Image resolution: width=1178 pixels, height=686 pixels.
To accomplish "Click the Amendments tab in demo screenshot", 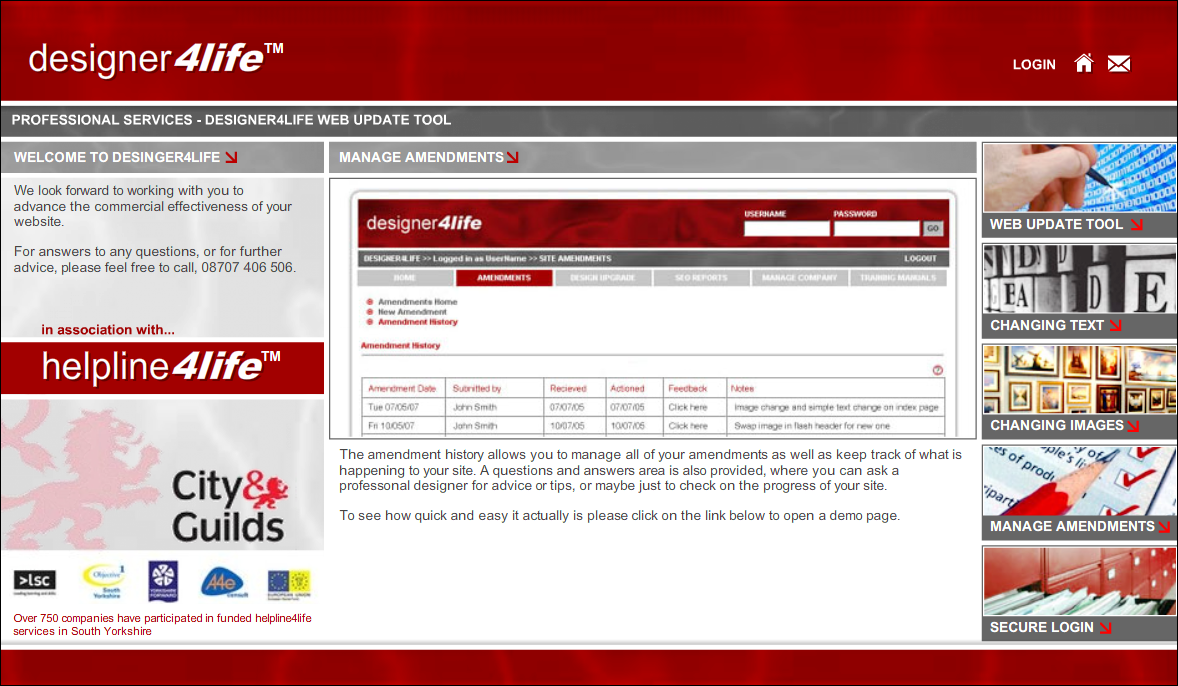I will (x=504, y=278).
